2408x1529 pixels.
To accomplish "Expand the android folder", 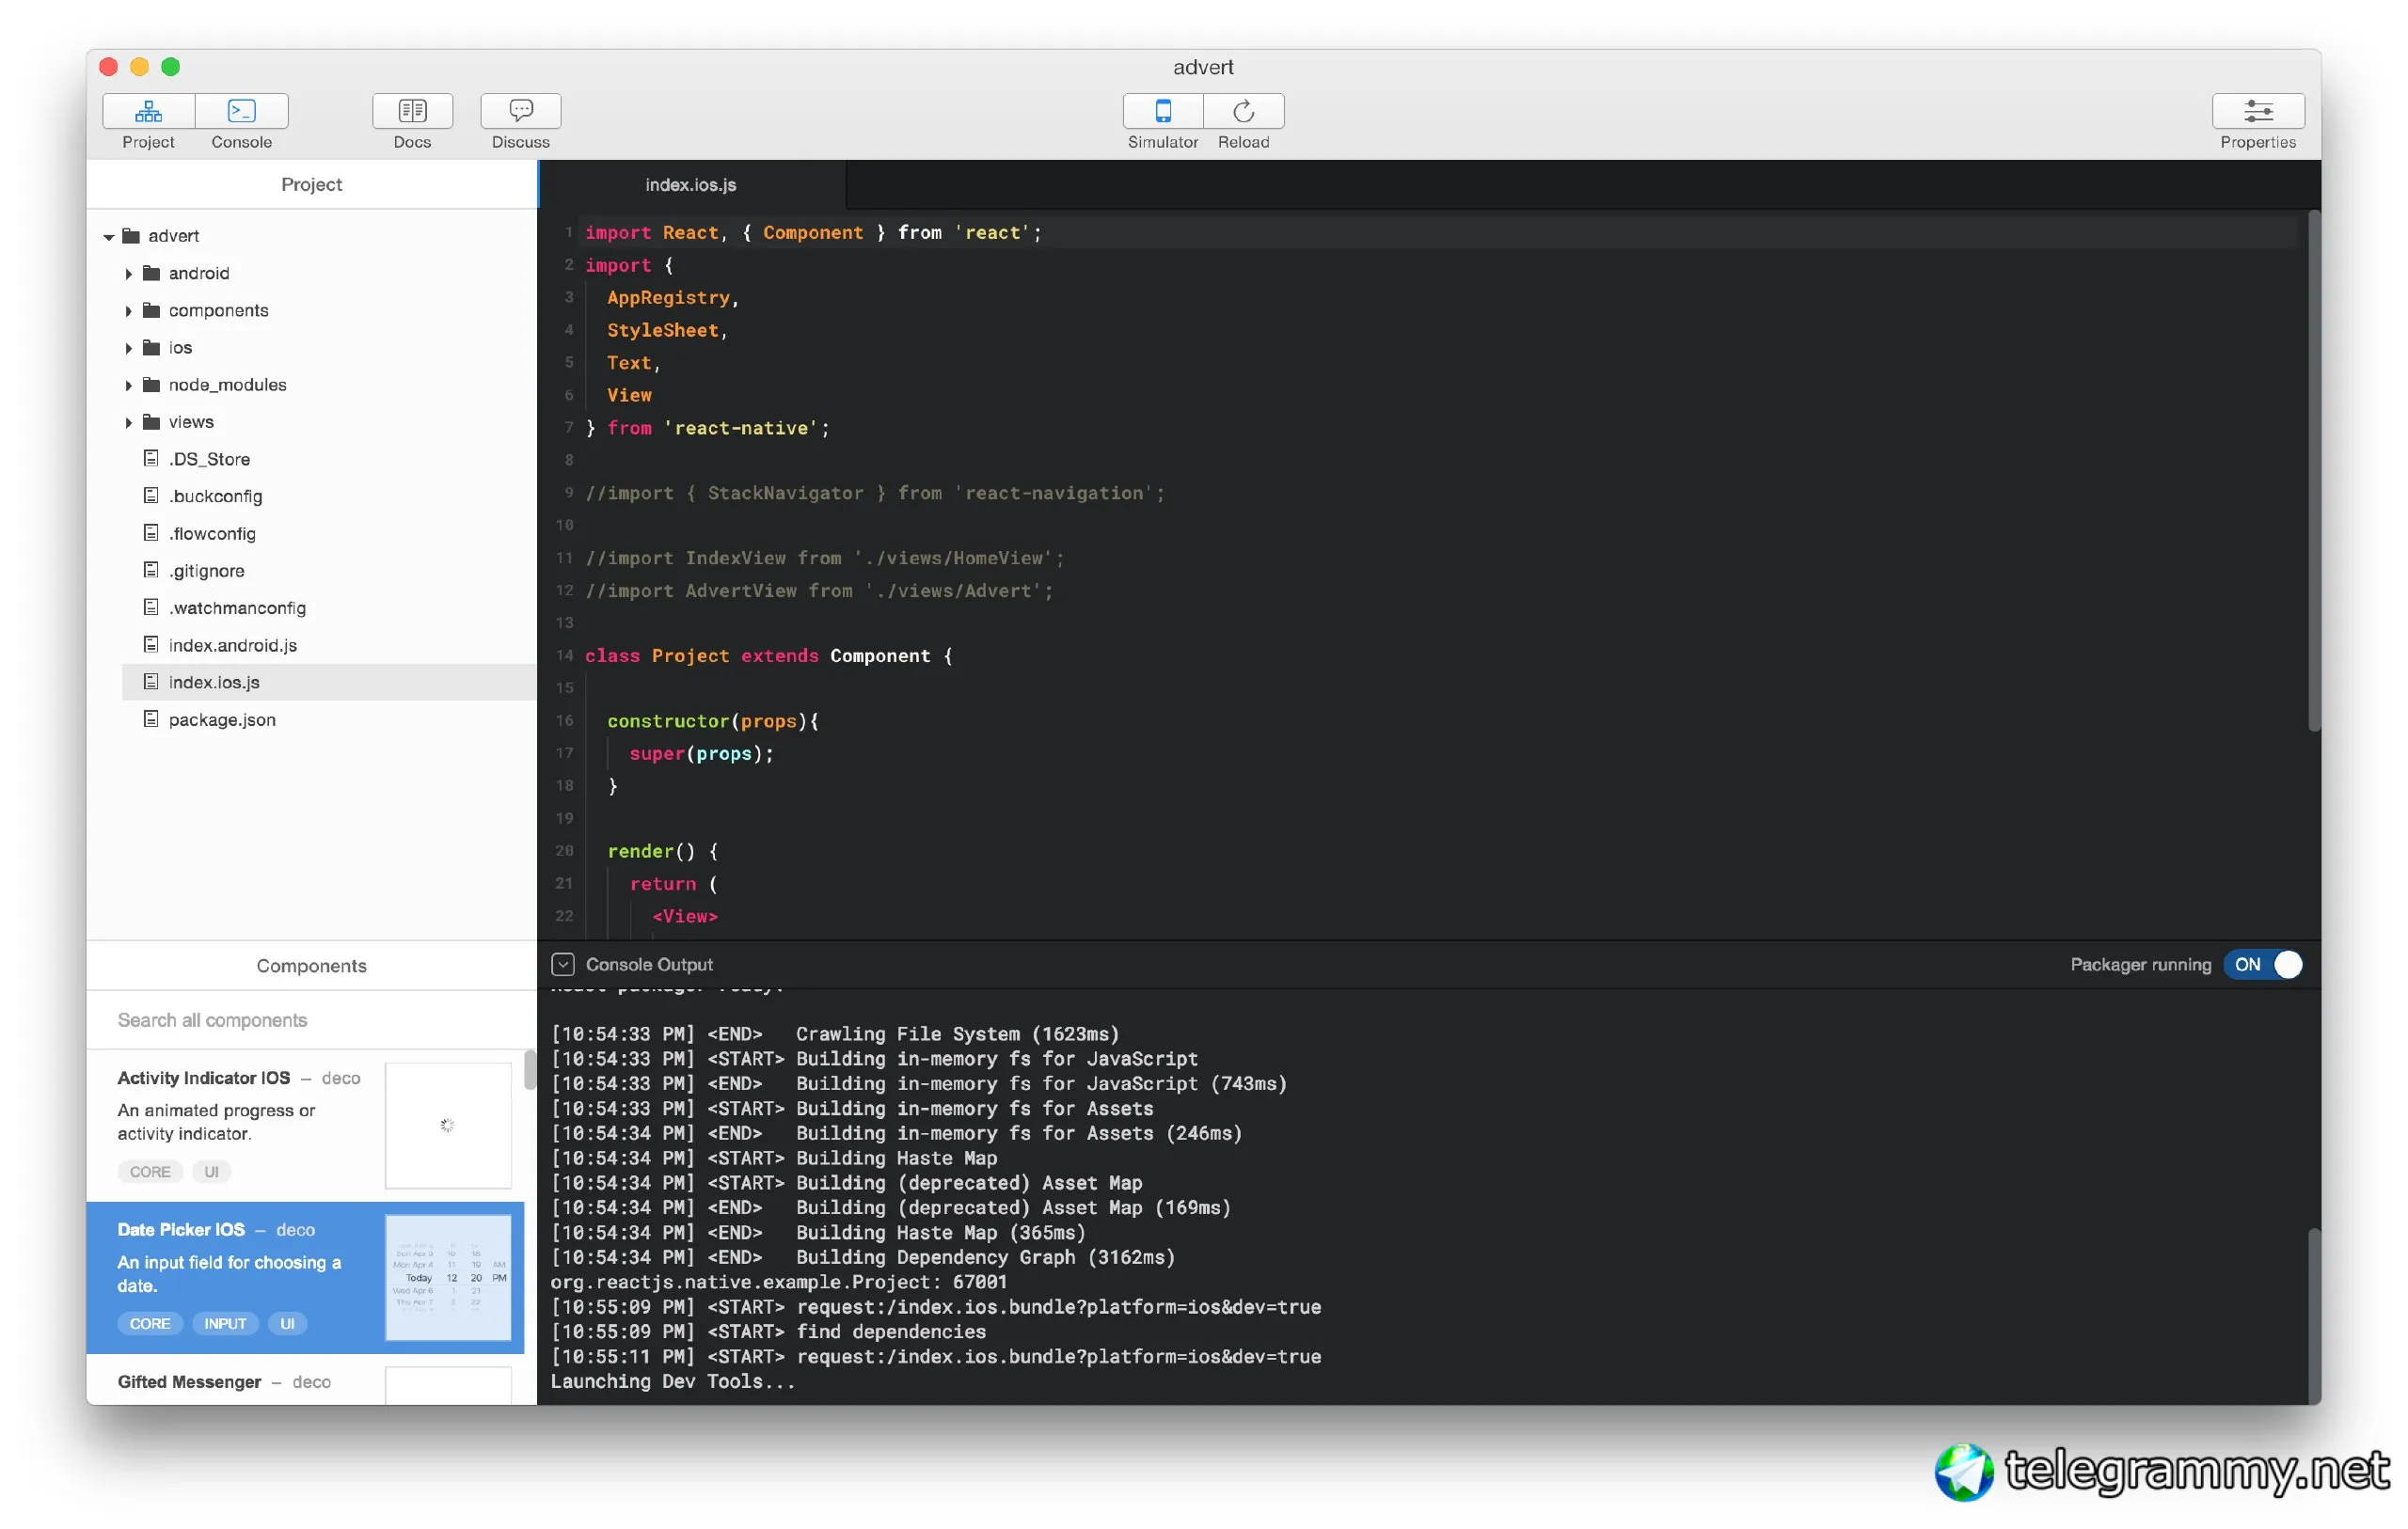I will click(128, 273).
